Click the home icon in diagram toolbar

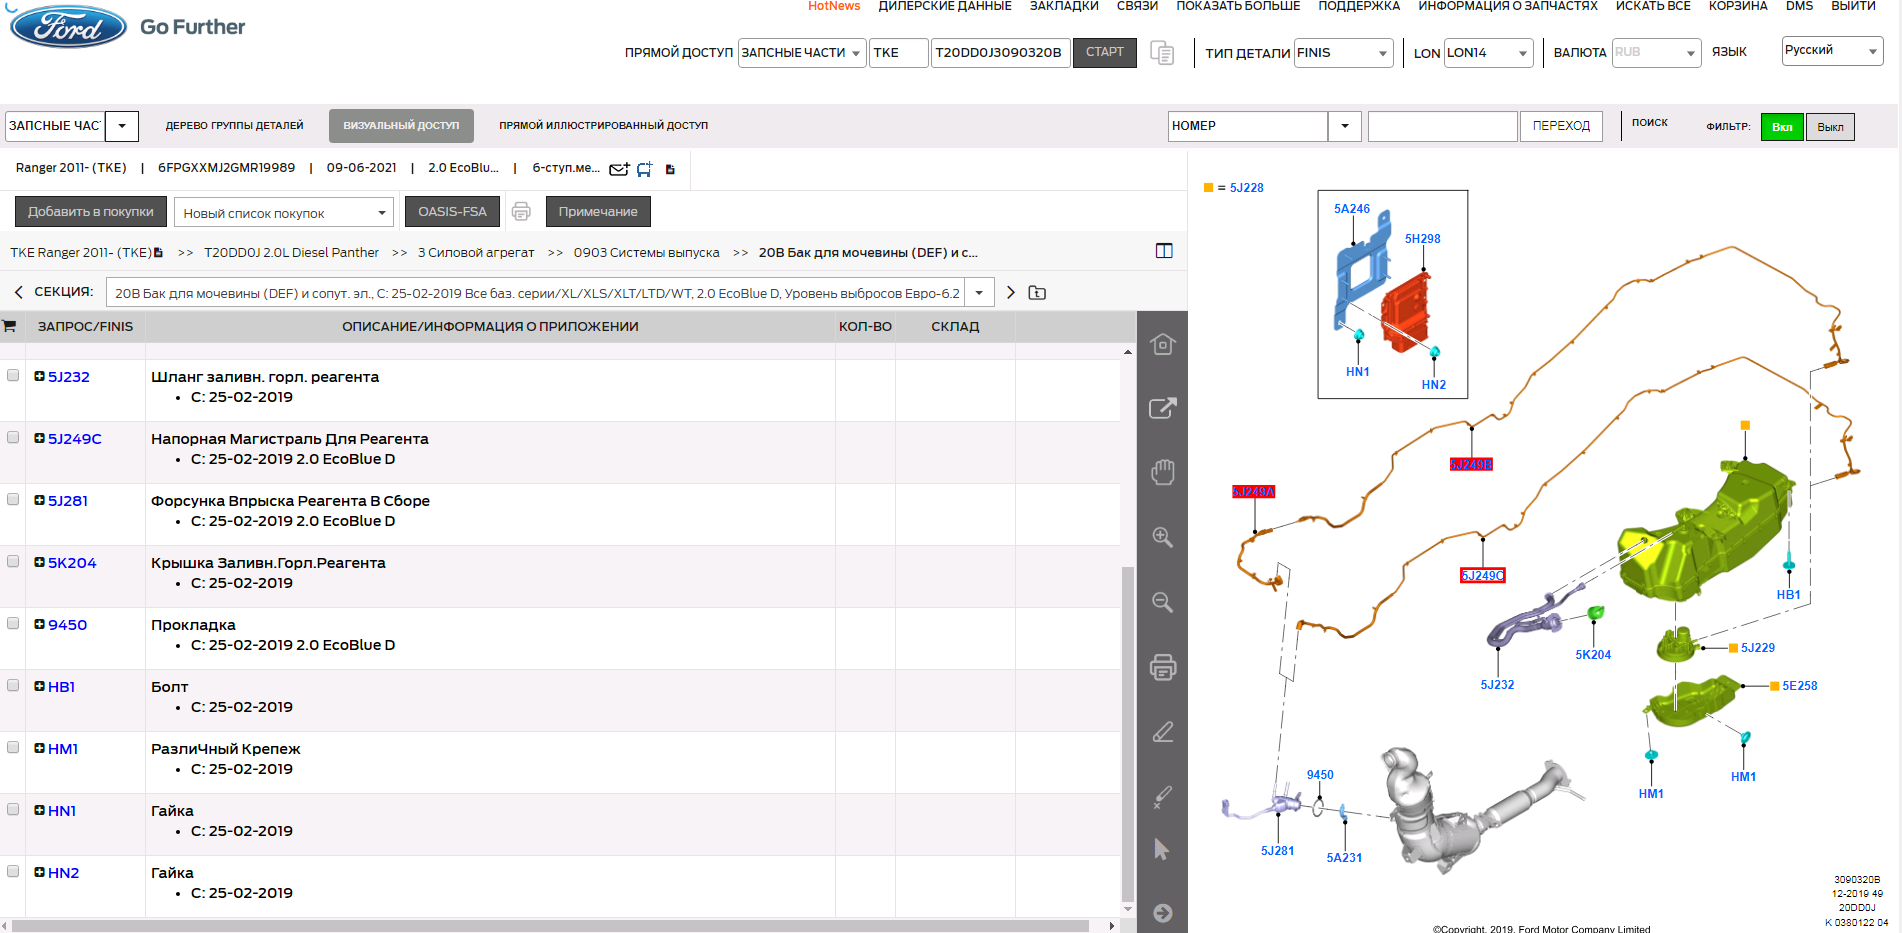pos(1162,344)
